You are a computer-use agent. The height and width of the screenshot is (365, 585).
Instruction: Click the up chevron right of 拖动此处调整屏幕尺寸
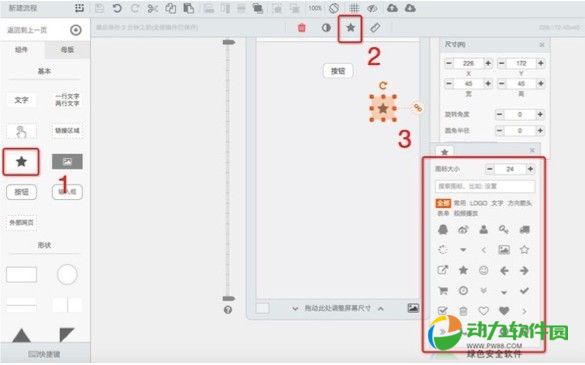click(381, 309)
